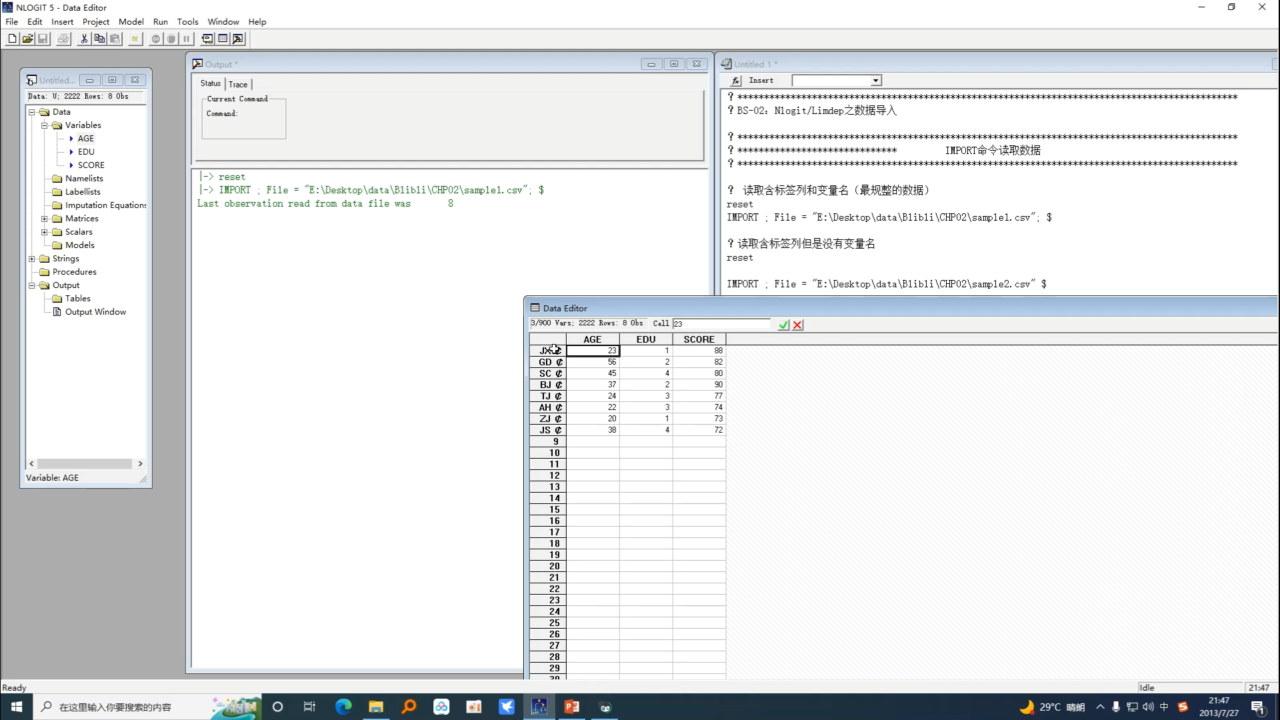Image resolution: width=1280 pixels, height=720 pixels.
Task: Click the grey round Run toolbar icon
Action: [156, 39]
